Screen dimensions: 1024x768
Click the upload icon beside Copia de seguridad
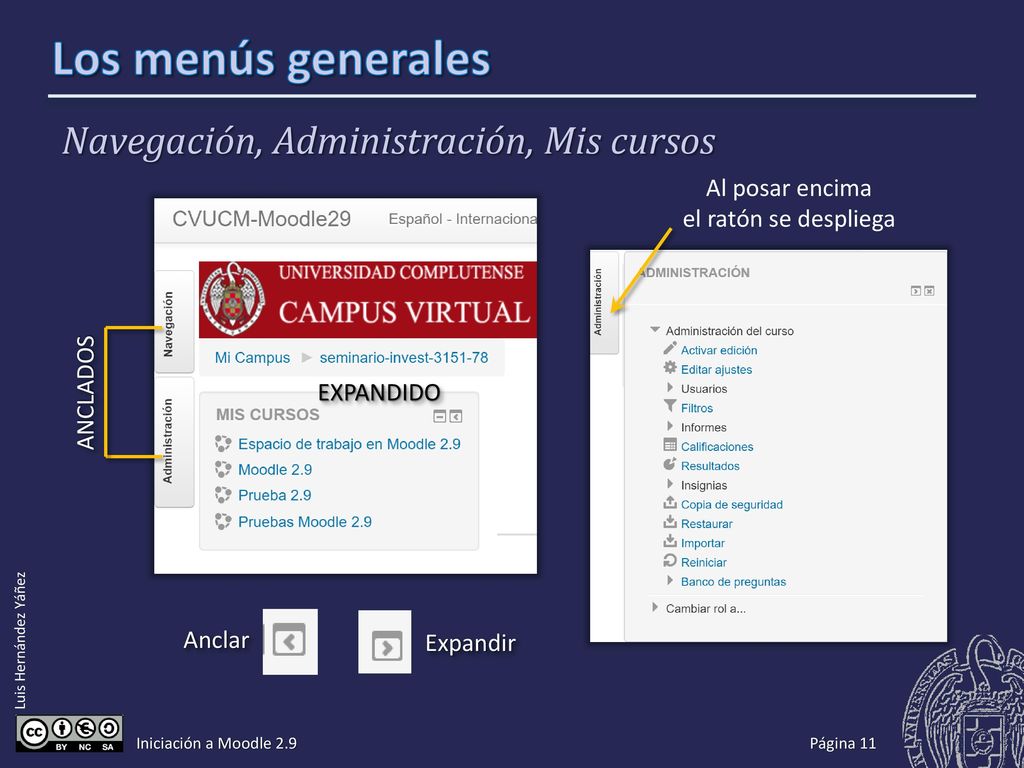(670, 503)
